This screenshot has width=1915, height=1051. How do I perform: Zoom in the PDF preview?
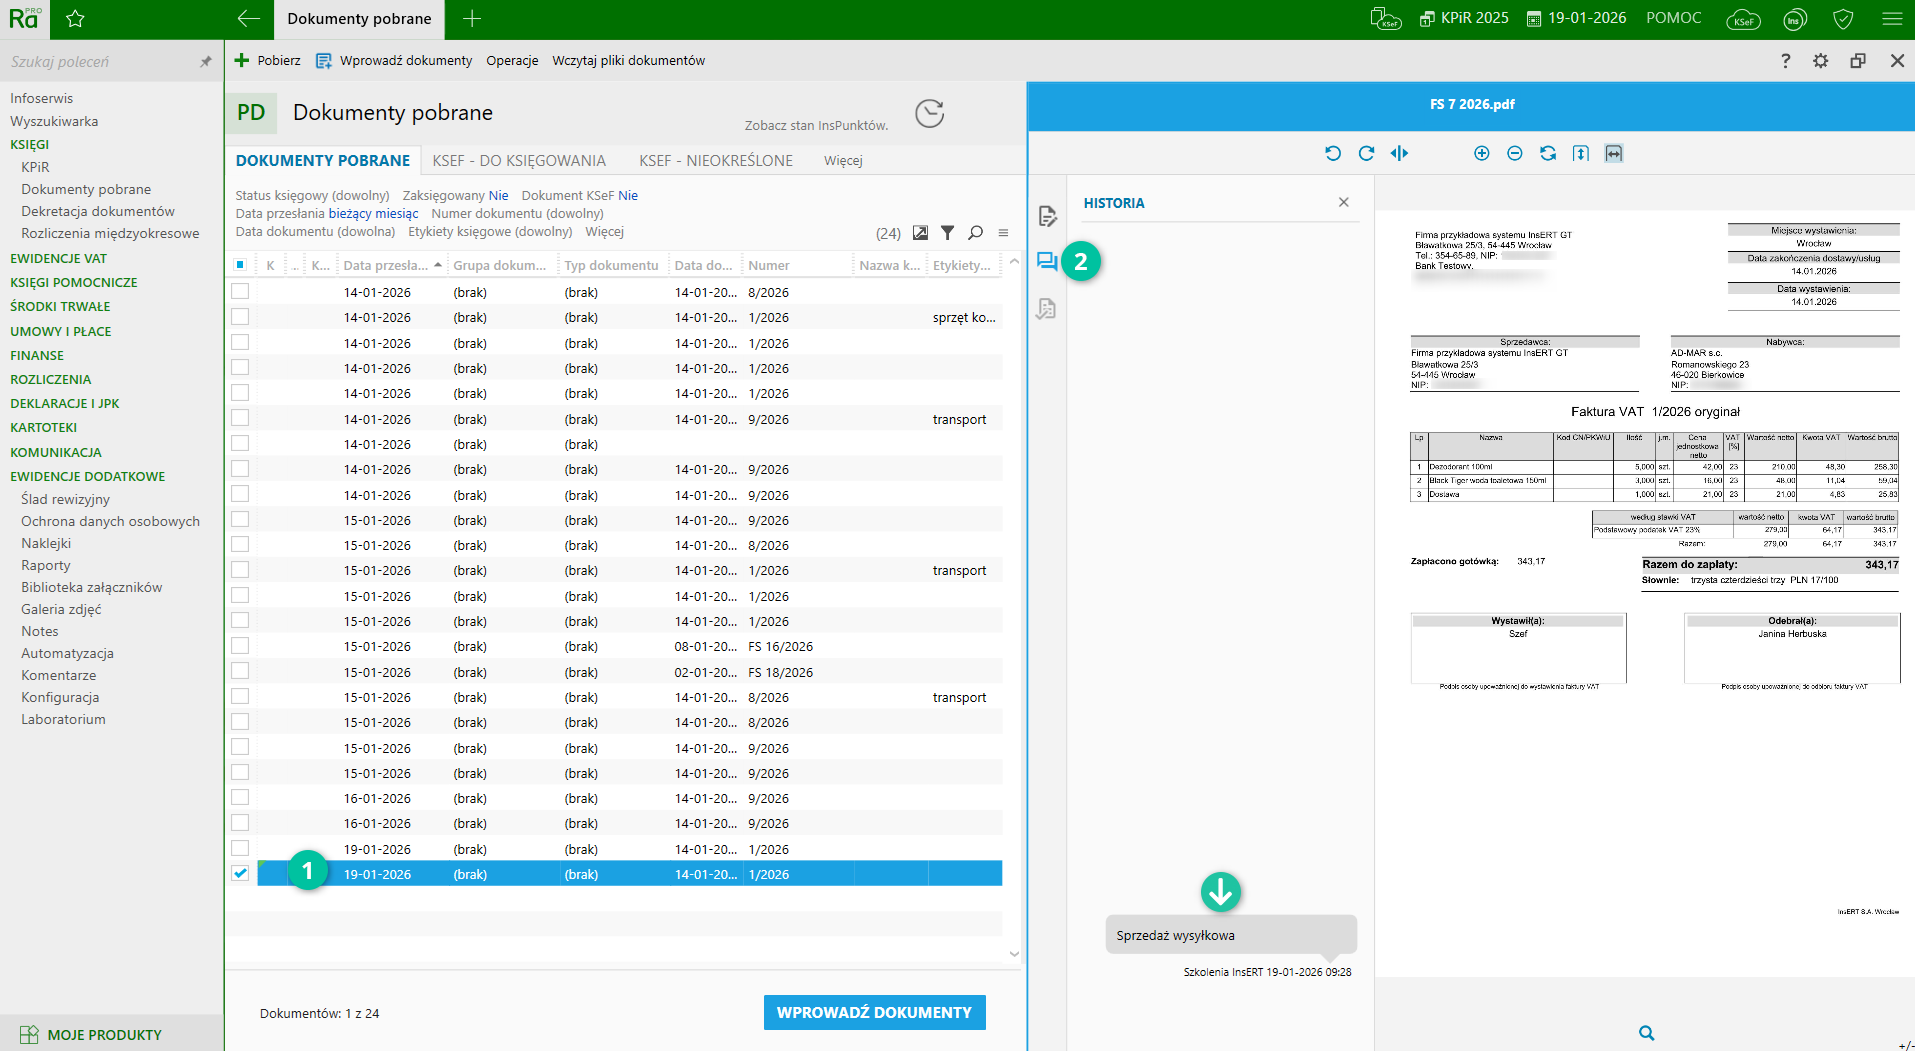click(x=1481, y=153)
